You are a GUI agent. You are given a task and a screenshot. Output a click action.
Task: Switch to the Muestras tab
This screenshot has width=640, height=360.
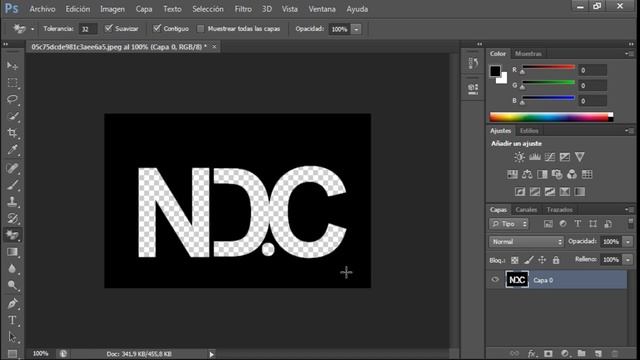tap(528, 53)
